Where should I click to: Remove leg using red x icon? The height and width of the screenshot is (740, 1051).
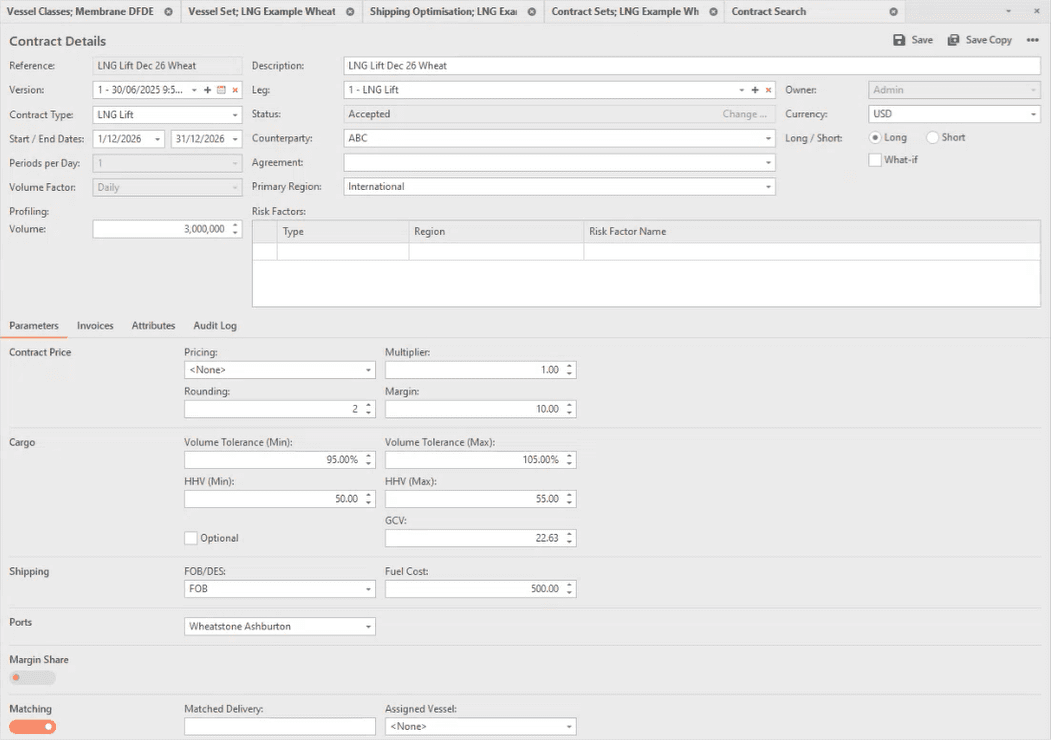(768, 90)
